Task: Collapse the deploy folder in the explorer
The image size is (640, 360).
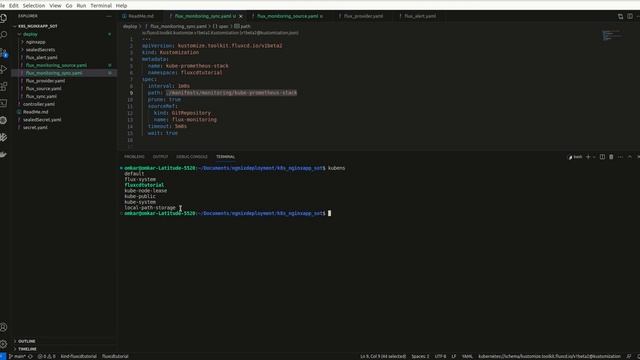Action: [30, 34]
